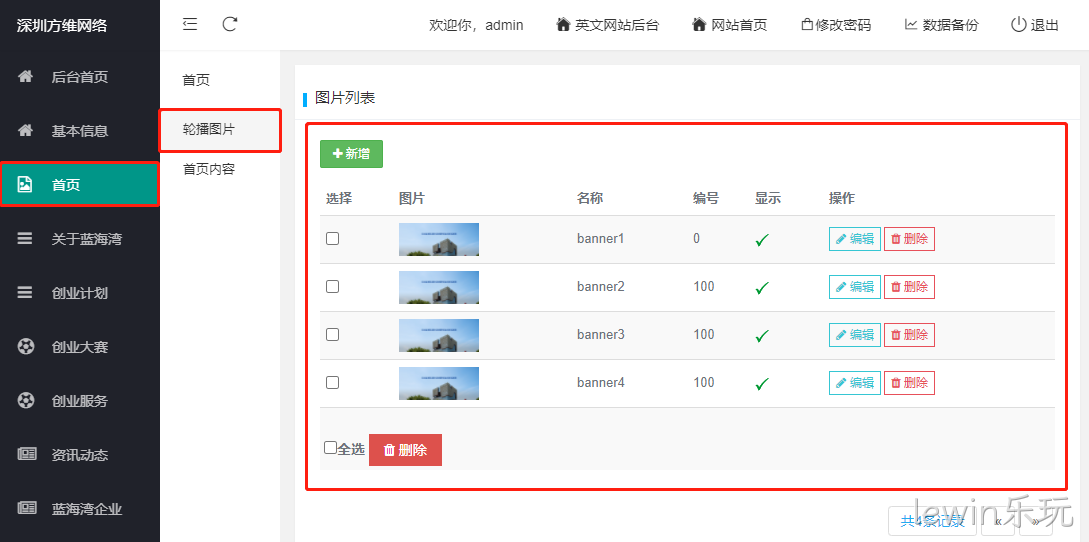Image resolution: width=1089 pixels, height=542 pixels.
Task: Click the ball icon beside 创业大赛
Action: (26, 346)
